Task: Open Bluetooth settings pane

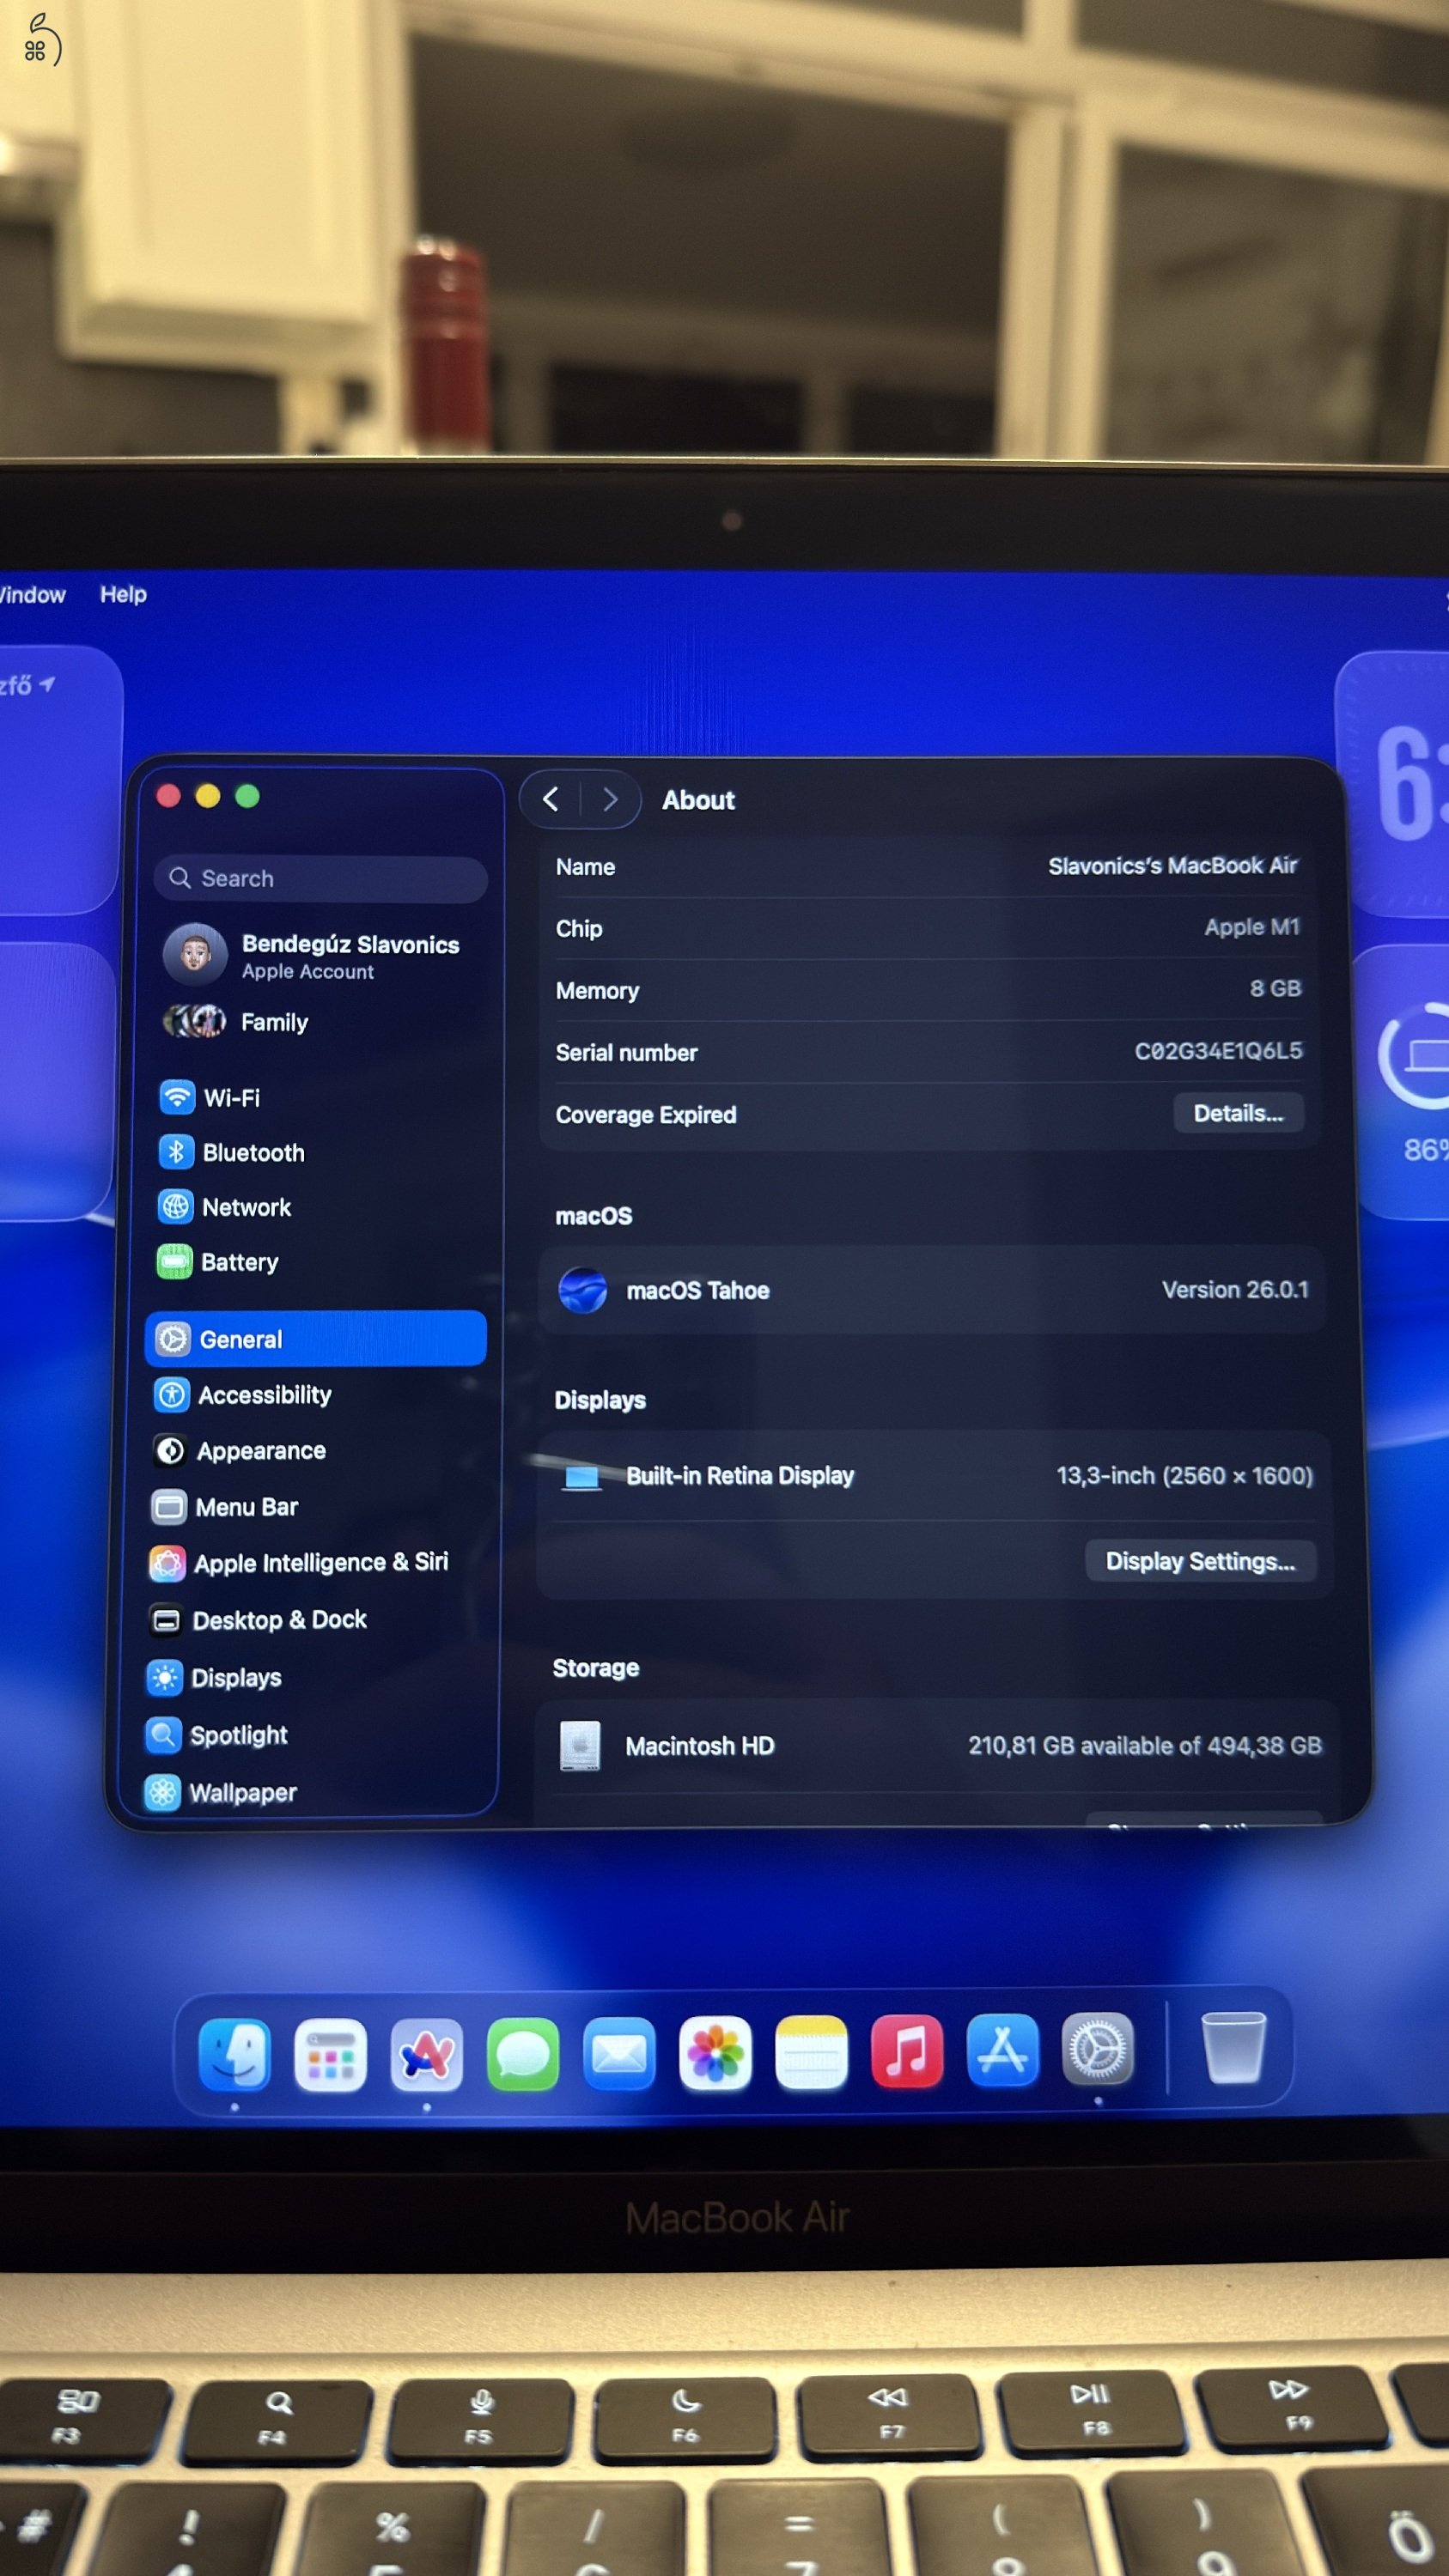Action: tap(252, 1153)
